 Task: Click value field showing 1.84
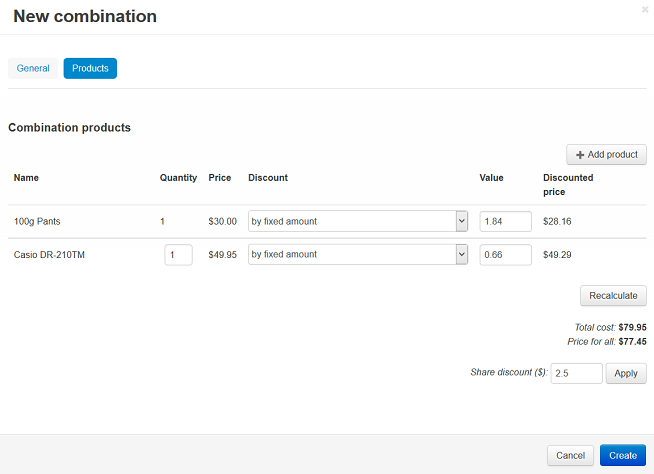[506, 222]
